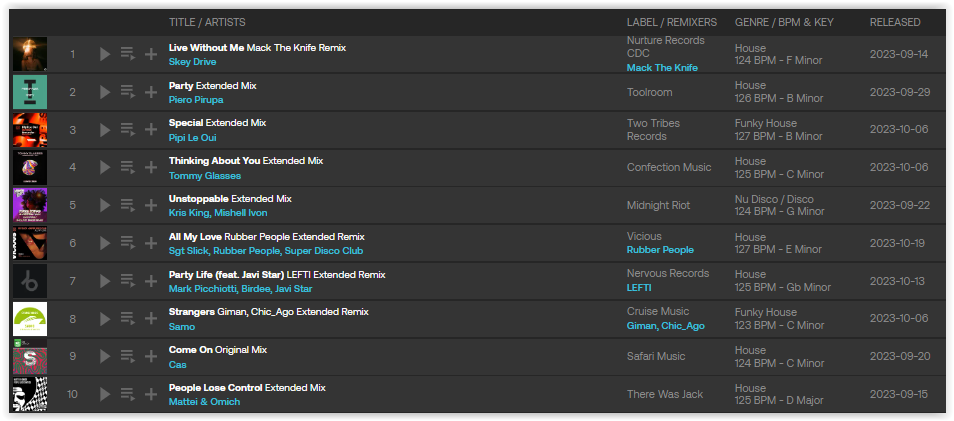Image resolution: width=954 pixels, height=421 pixels.
Task: Open cover art for Party Toolroom release
Action: pyautogui.click(x=30, y=92)
